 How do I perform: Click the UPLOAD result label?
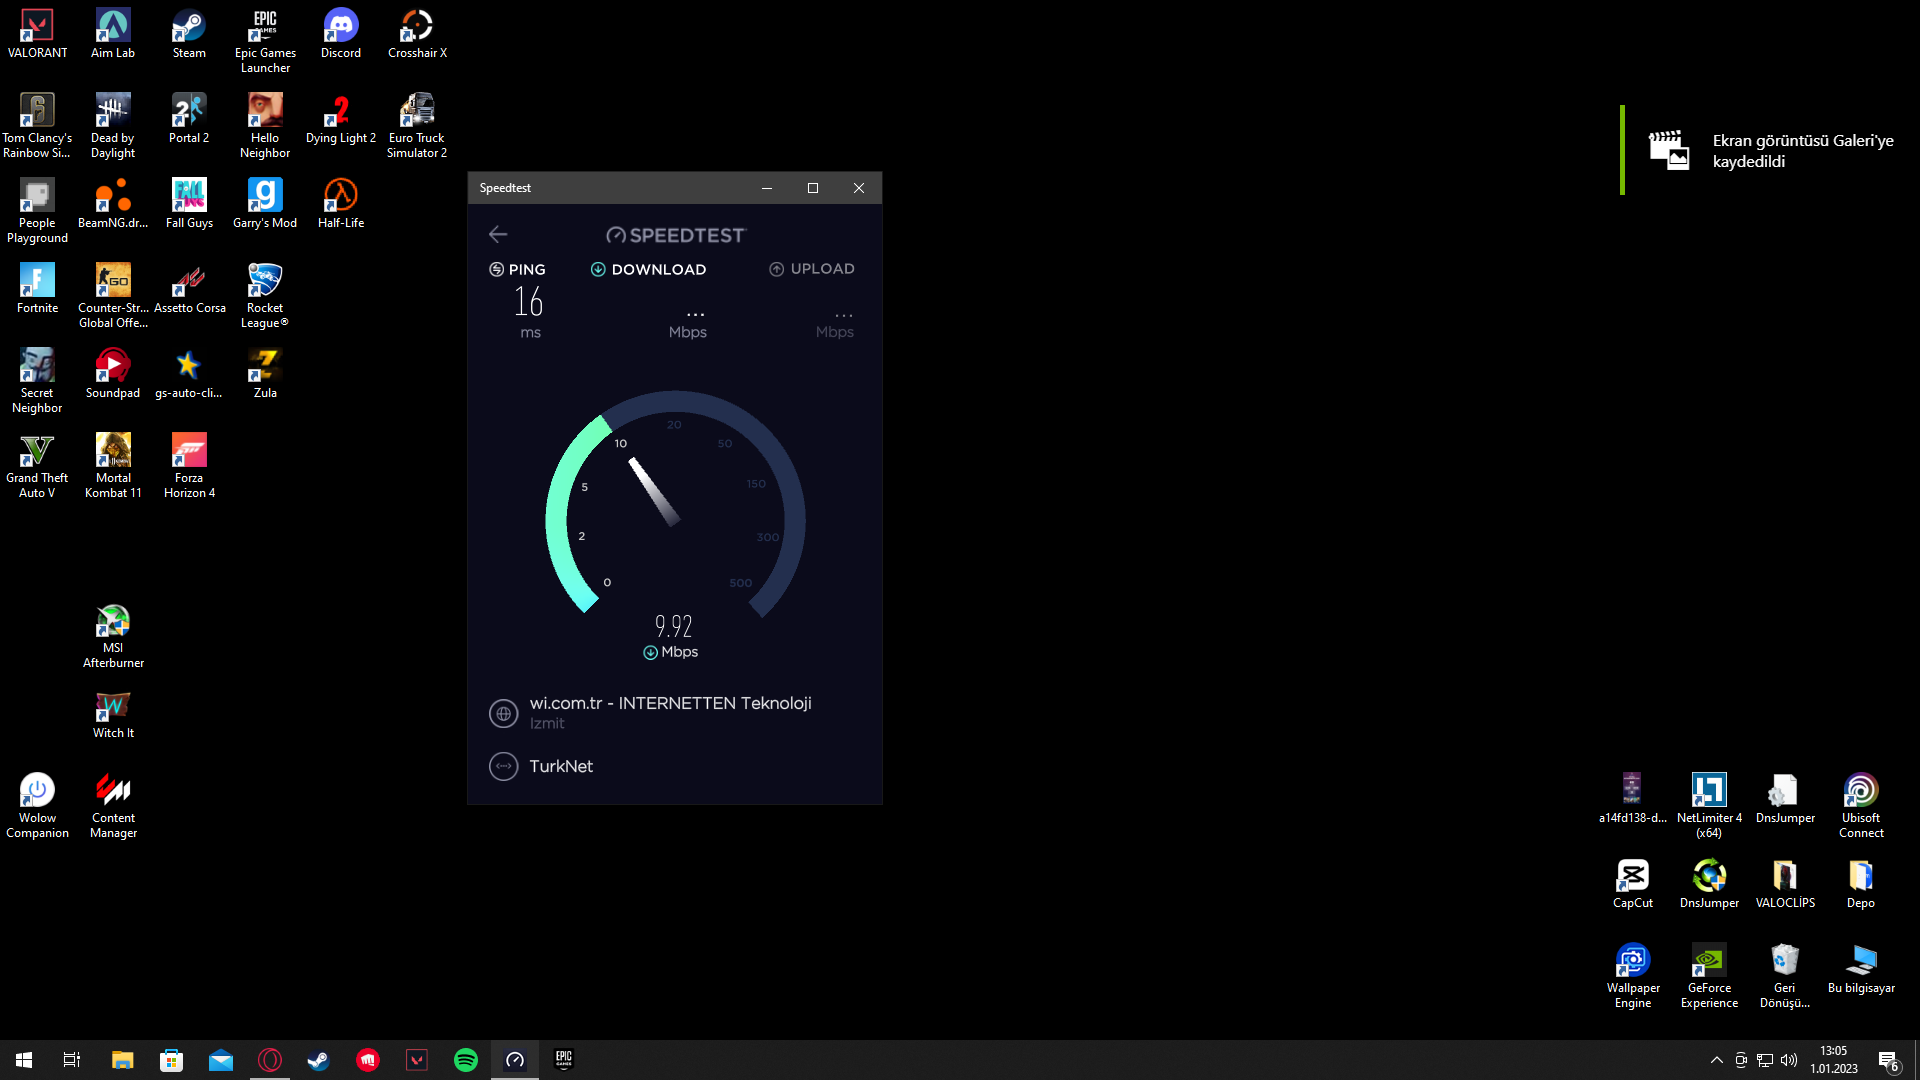pyautogui.click(x=821, y=269)
